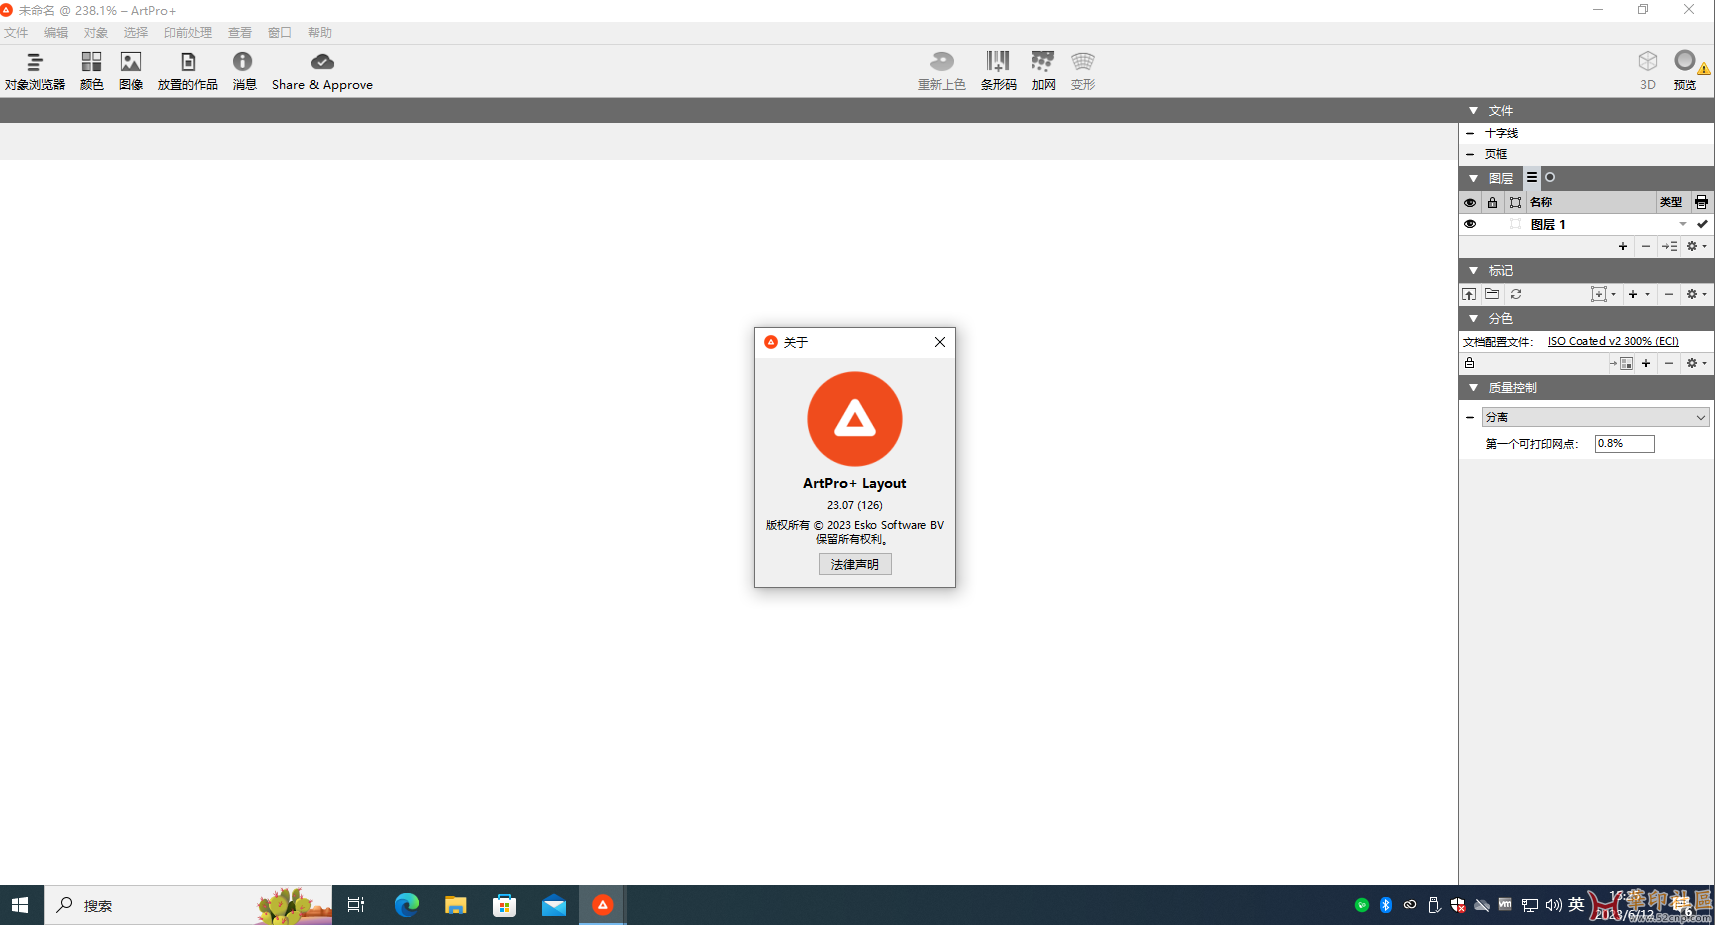
Task: Open the 帮助 menu
Action: point(320,33)
